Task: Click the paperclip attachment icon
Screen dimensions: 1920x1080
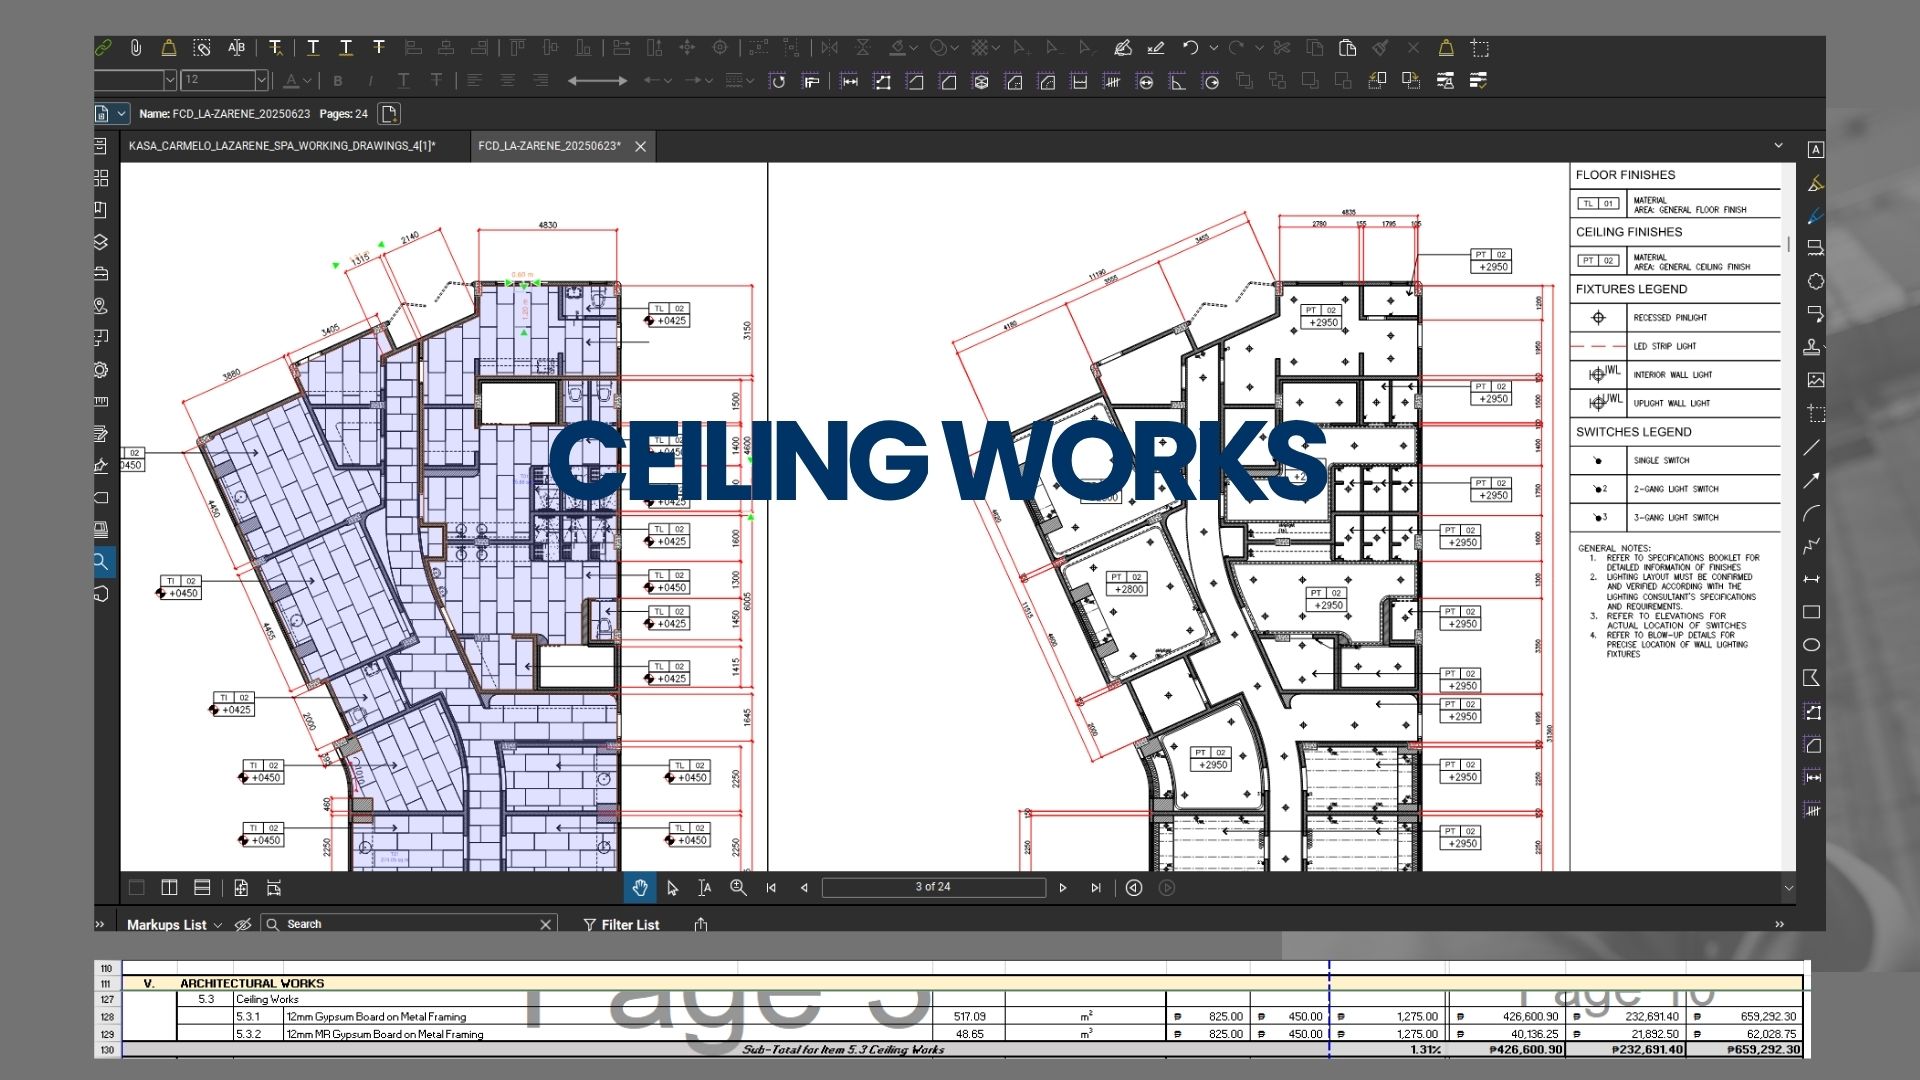Action: tap(136, 48)
